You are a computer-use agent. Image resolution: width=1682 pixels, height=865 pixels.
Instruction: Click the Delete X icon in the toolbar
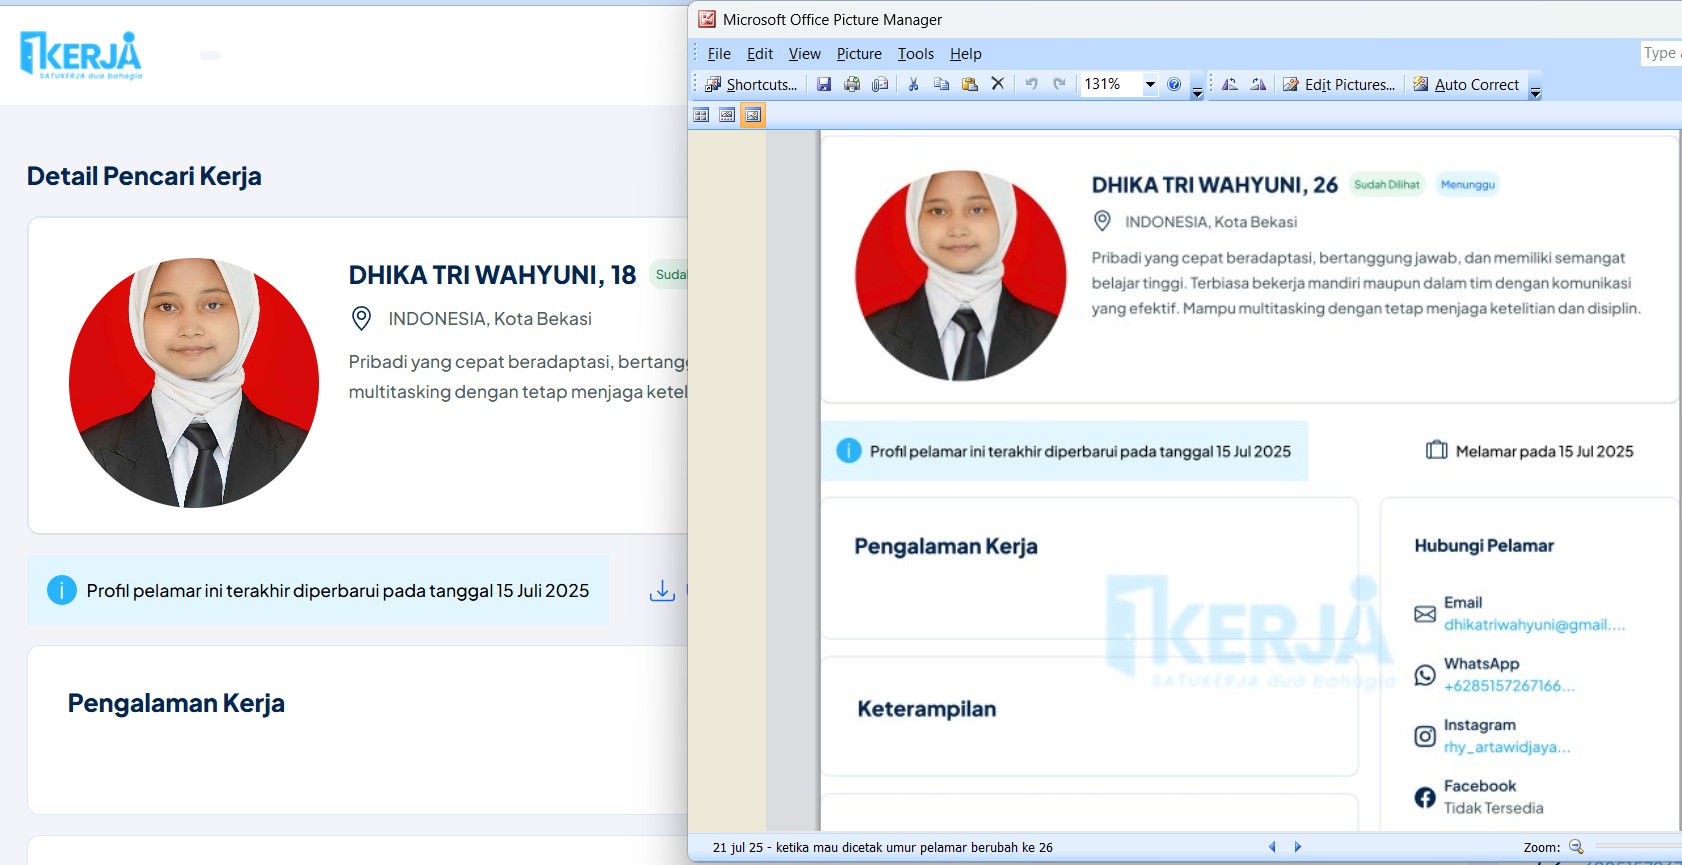point(997,85)
